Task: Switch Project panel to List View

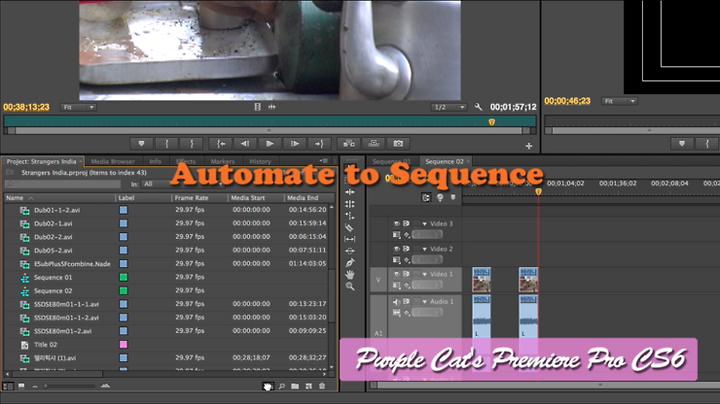Action: (8, 386)
